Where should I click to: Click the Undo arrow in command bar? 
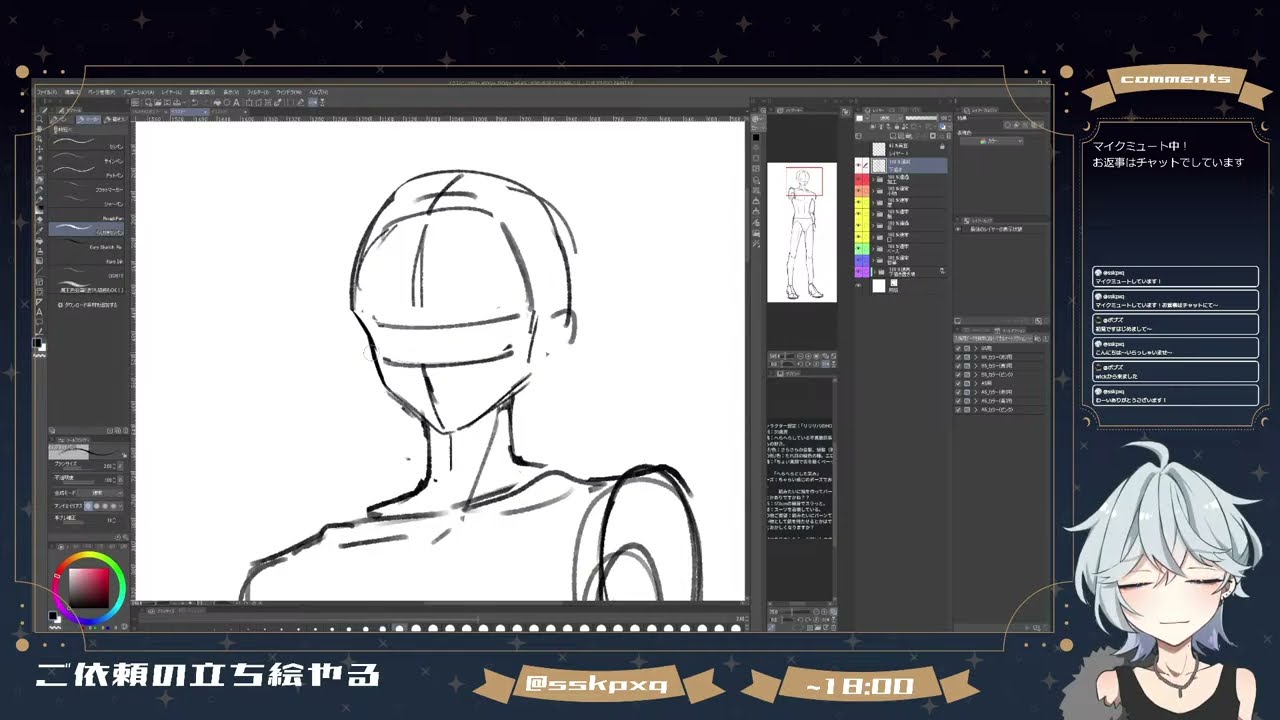point(195,102)
